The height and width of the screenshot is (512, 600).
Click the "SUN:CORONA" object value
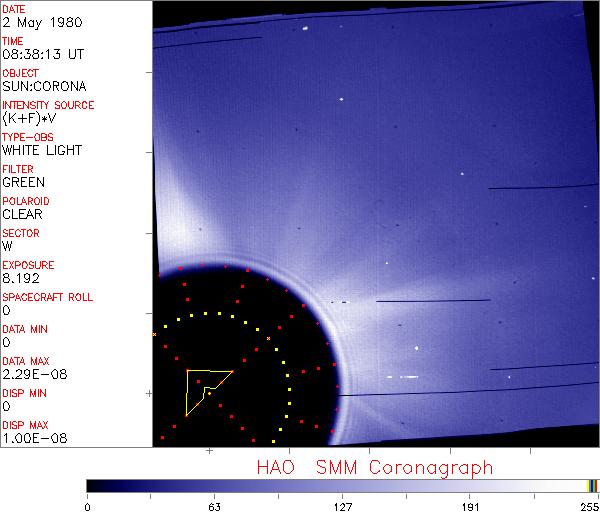point(36,87)
